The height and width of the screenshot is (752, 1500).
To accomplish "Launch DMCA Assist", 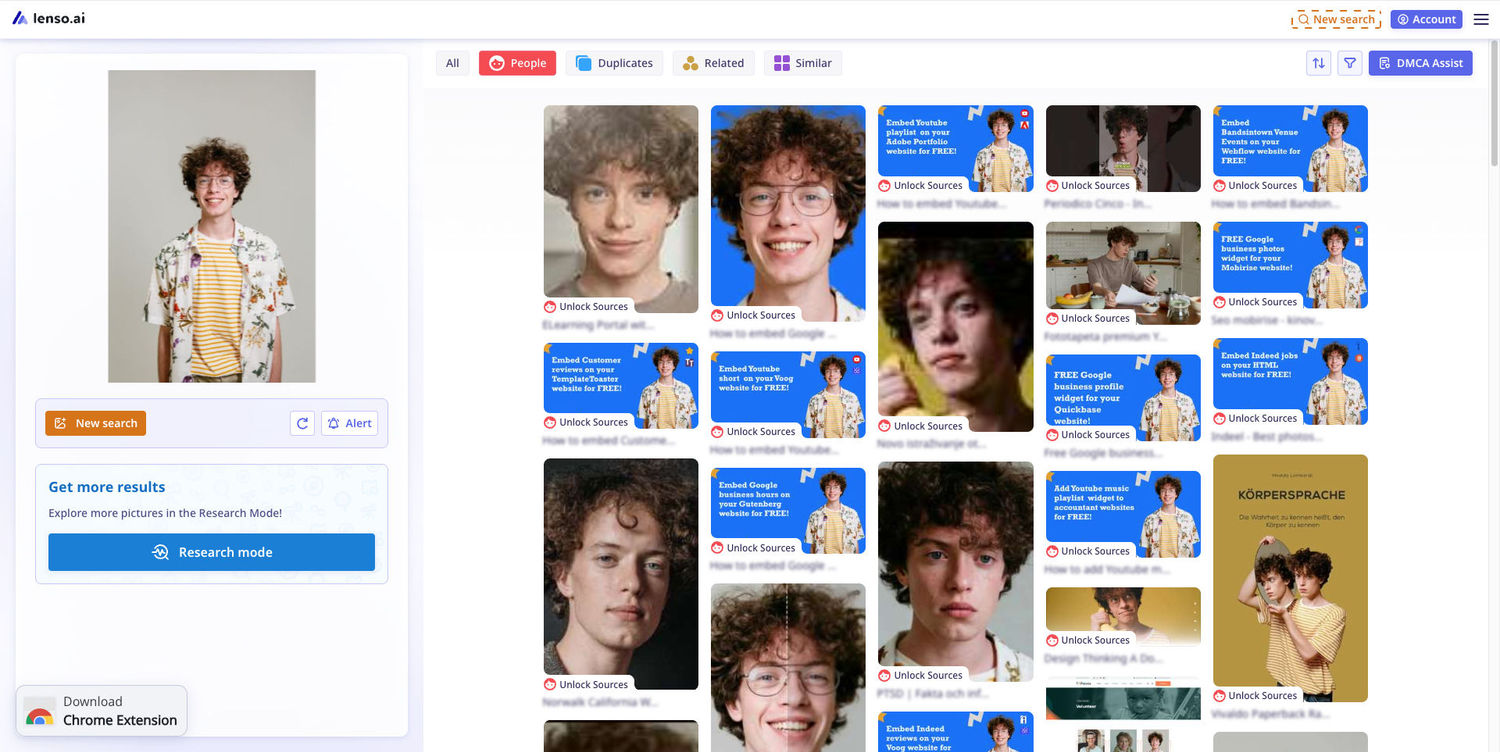I will (x=1420, y=63).
